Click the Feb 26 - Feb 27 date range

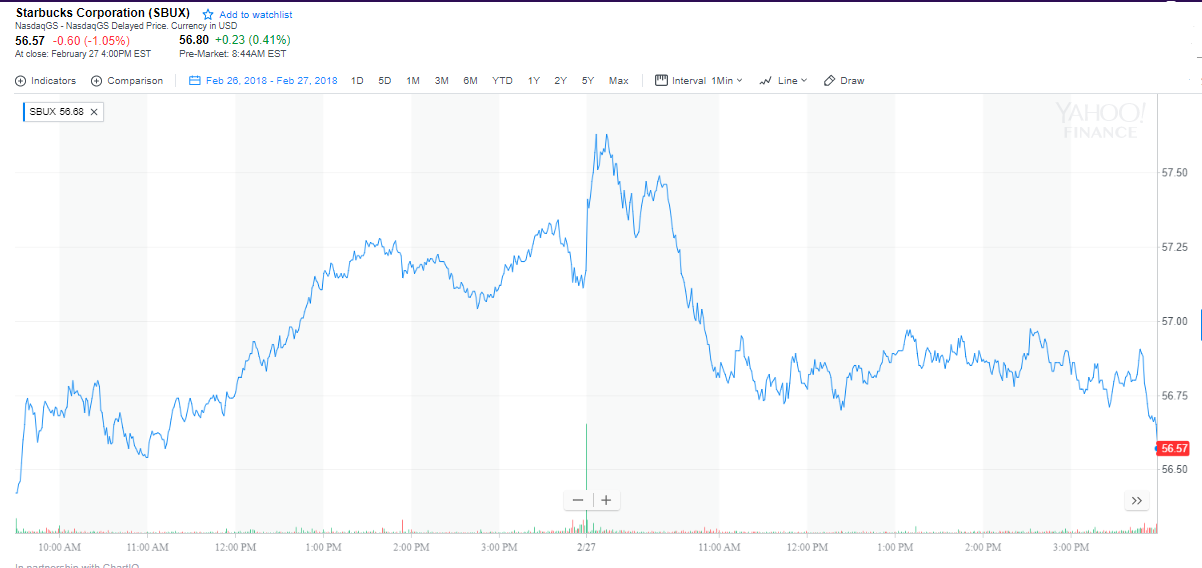pyautogui.click(x=271, y=81)
